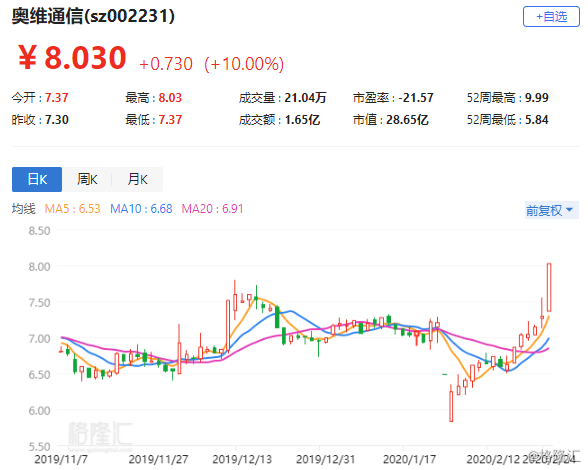
Task: Add stock via +自选 button
Action: (551, 17)
